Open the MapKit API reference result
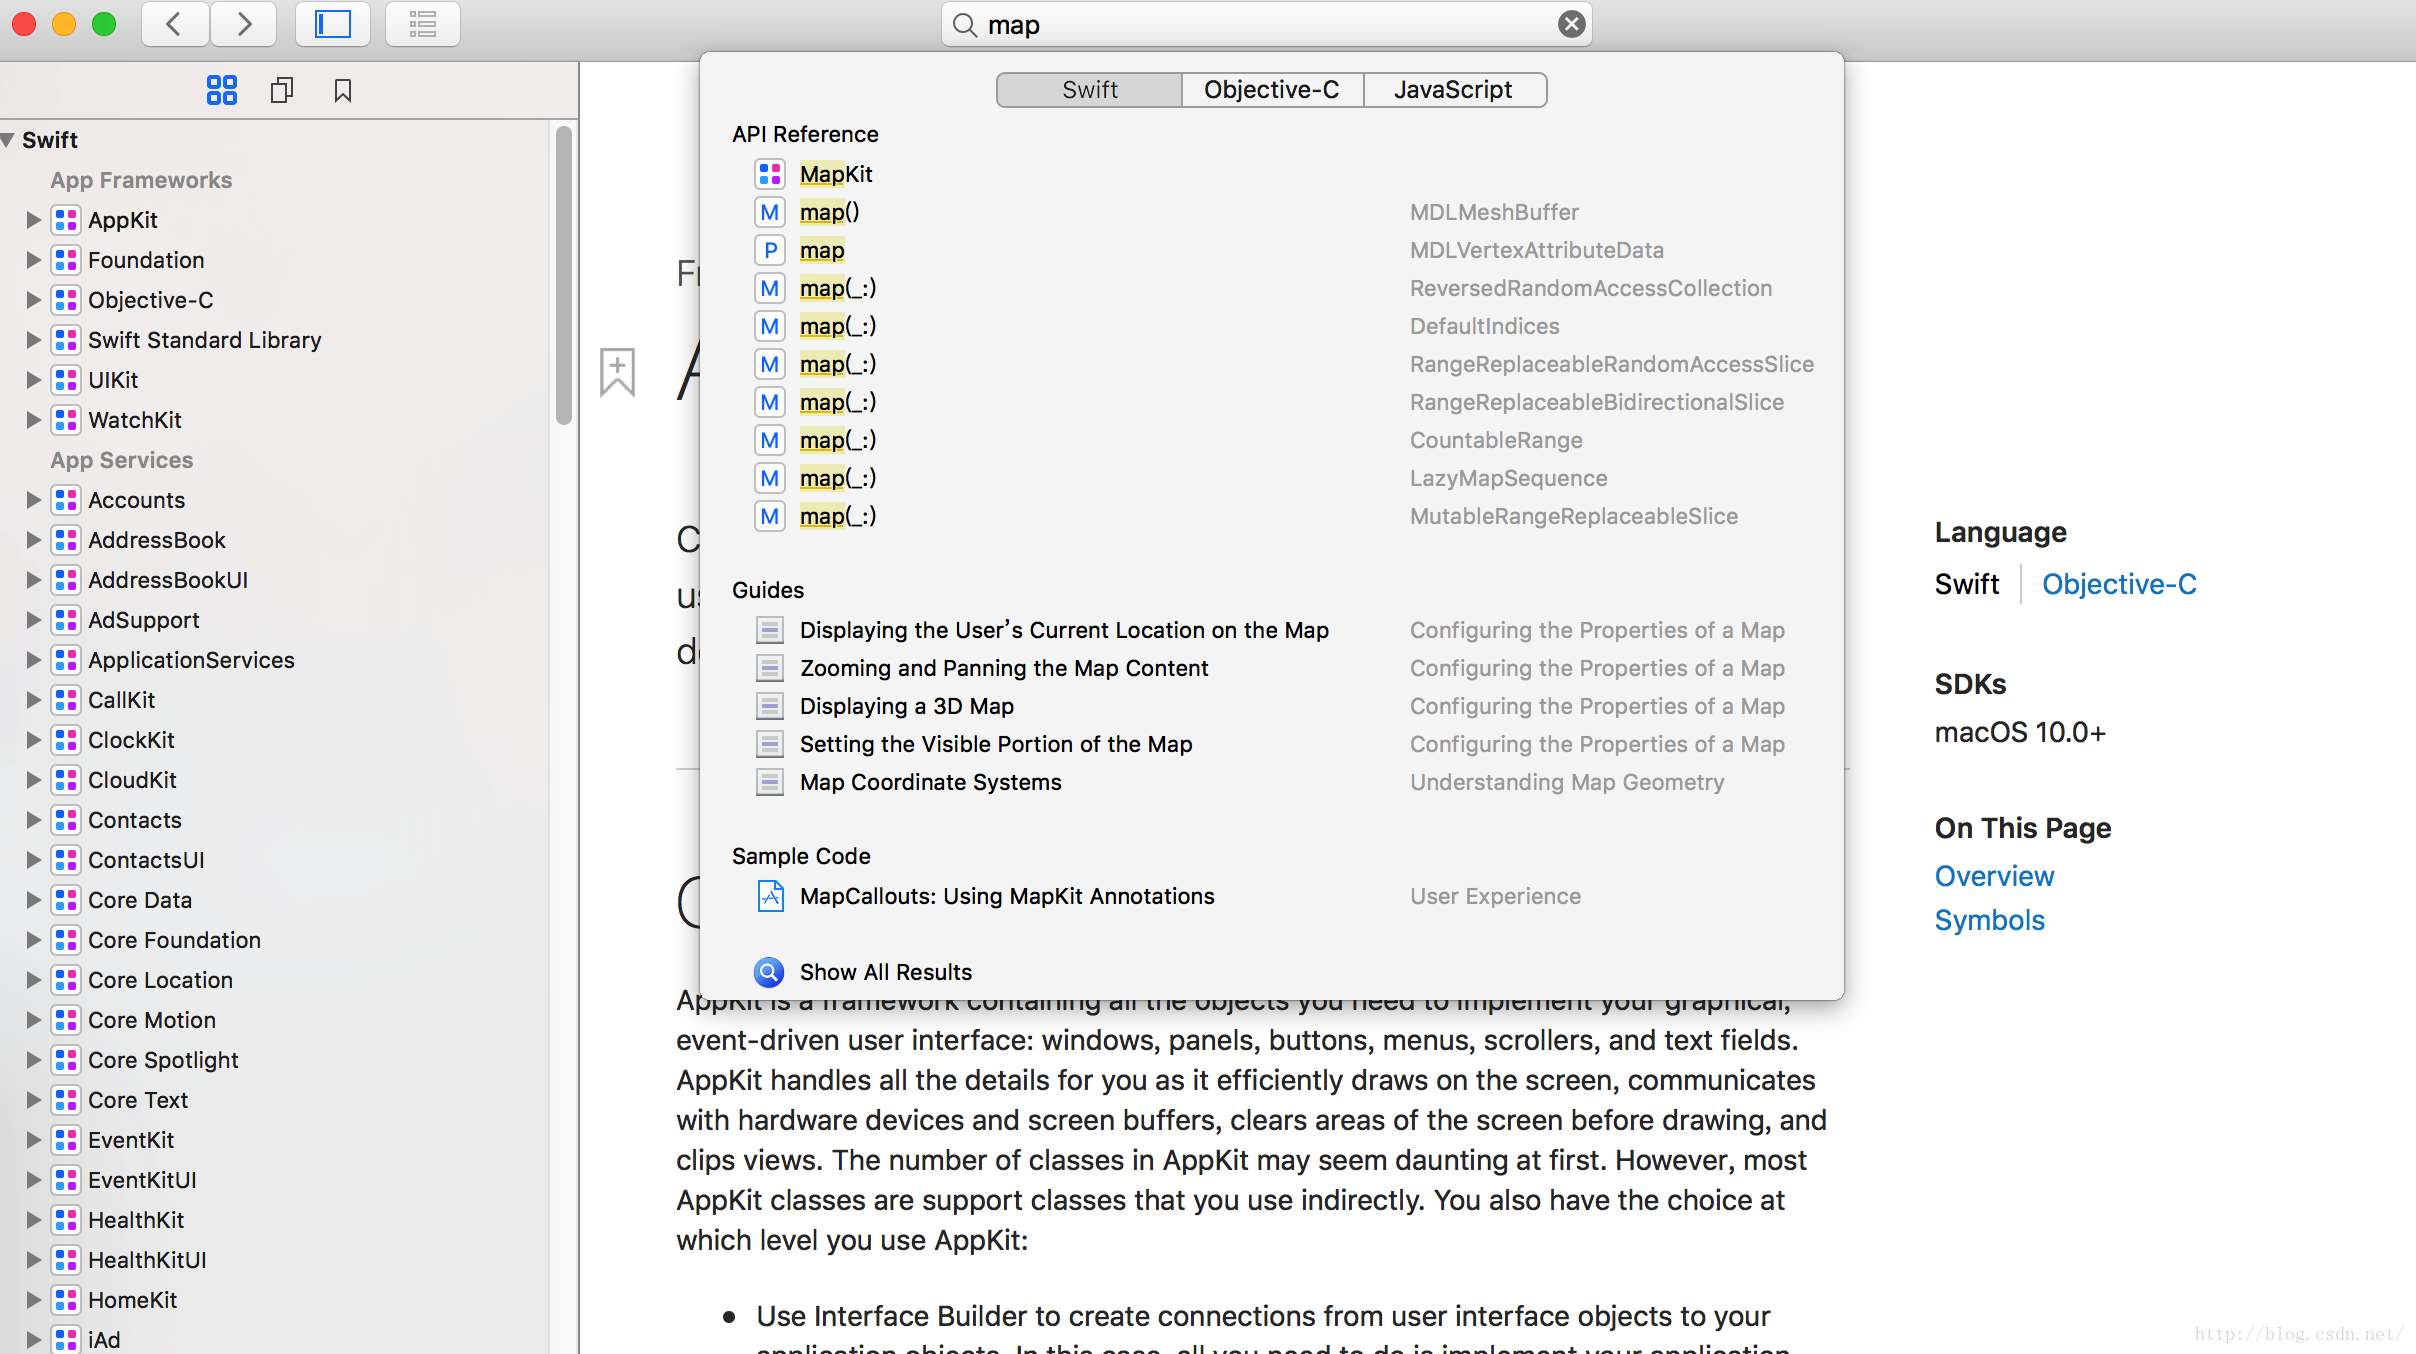 click(836, 174)
